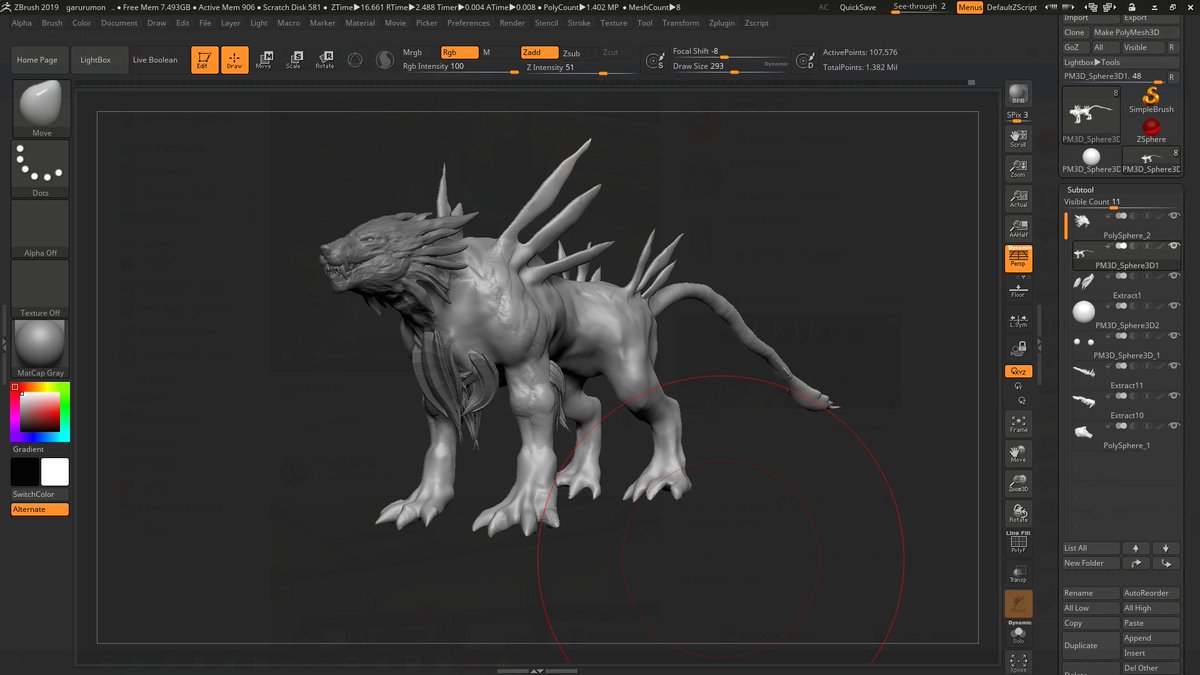This screenshot has height=675, width=1200.
Task: Click the Zoom document icon
Action: tap(1018, 168)
